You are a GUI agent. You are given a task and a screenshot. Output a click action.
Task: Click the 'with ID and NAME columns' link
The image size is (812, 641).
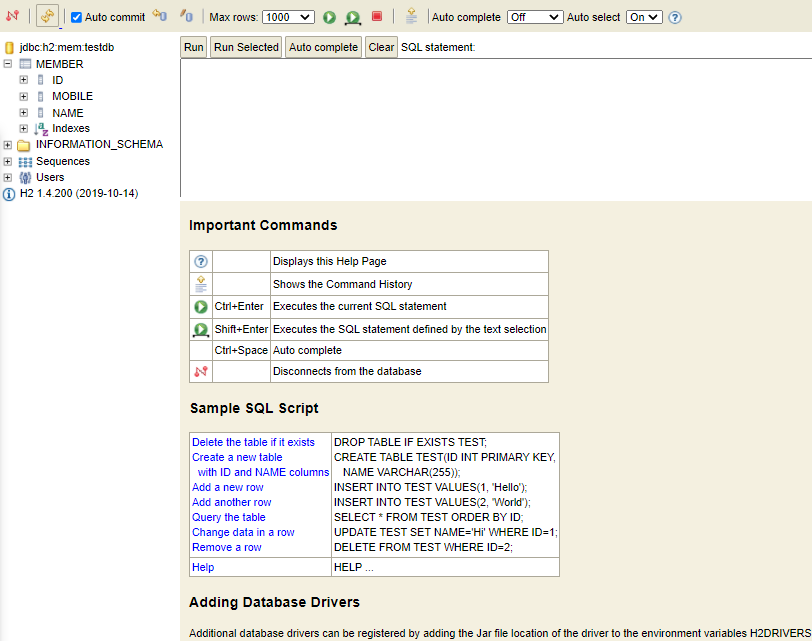263,472
